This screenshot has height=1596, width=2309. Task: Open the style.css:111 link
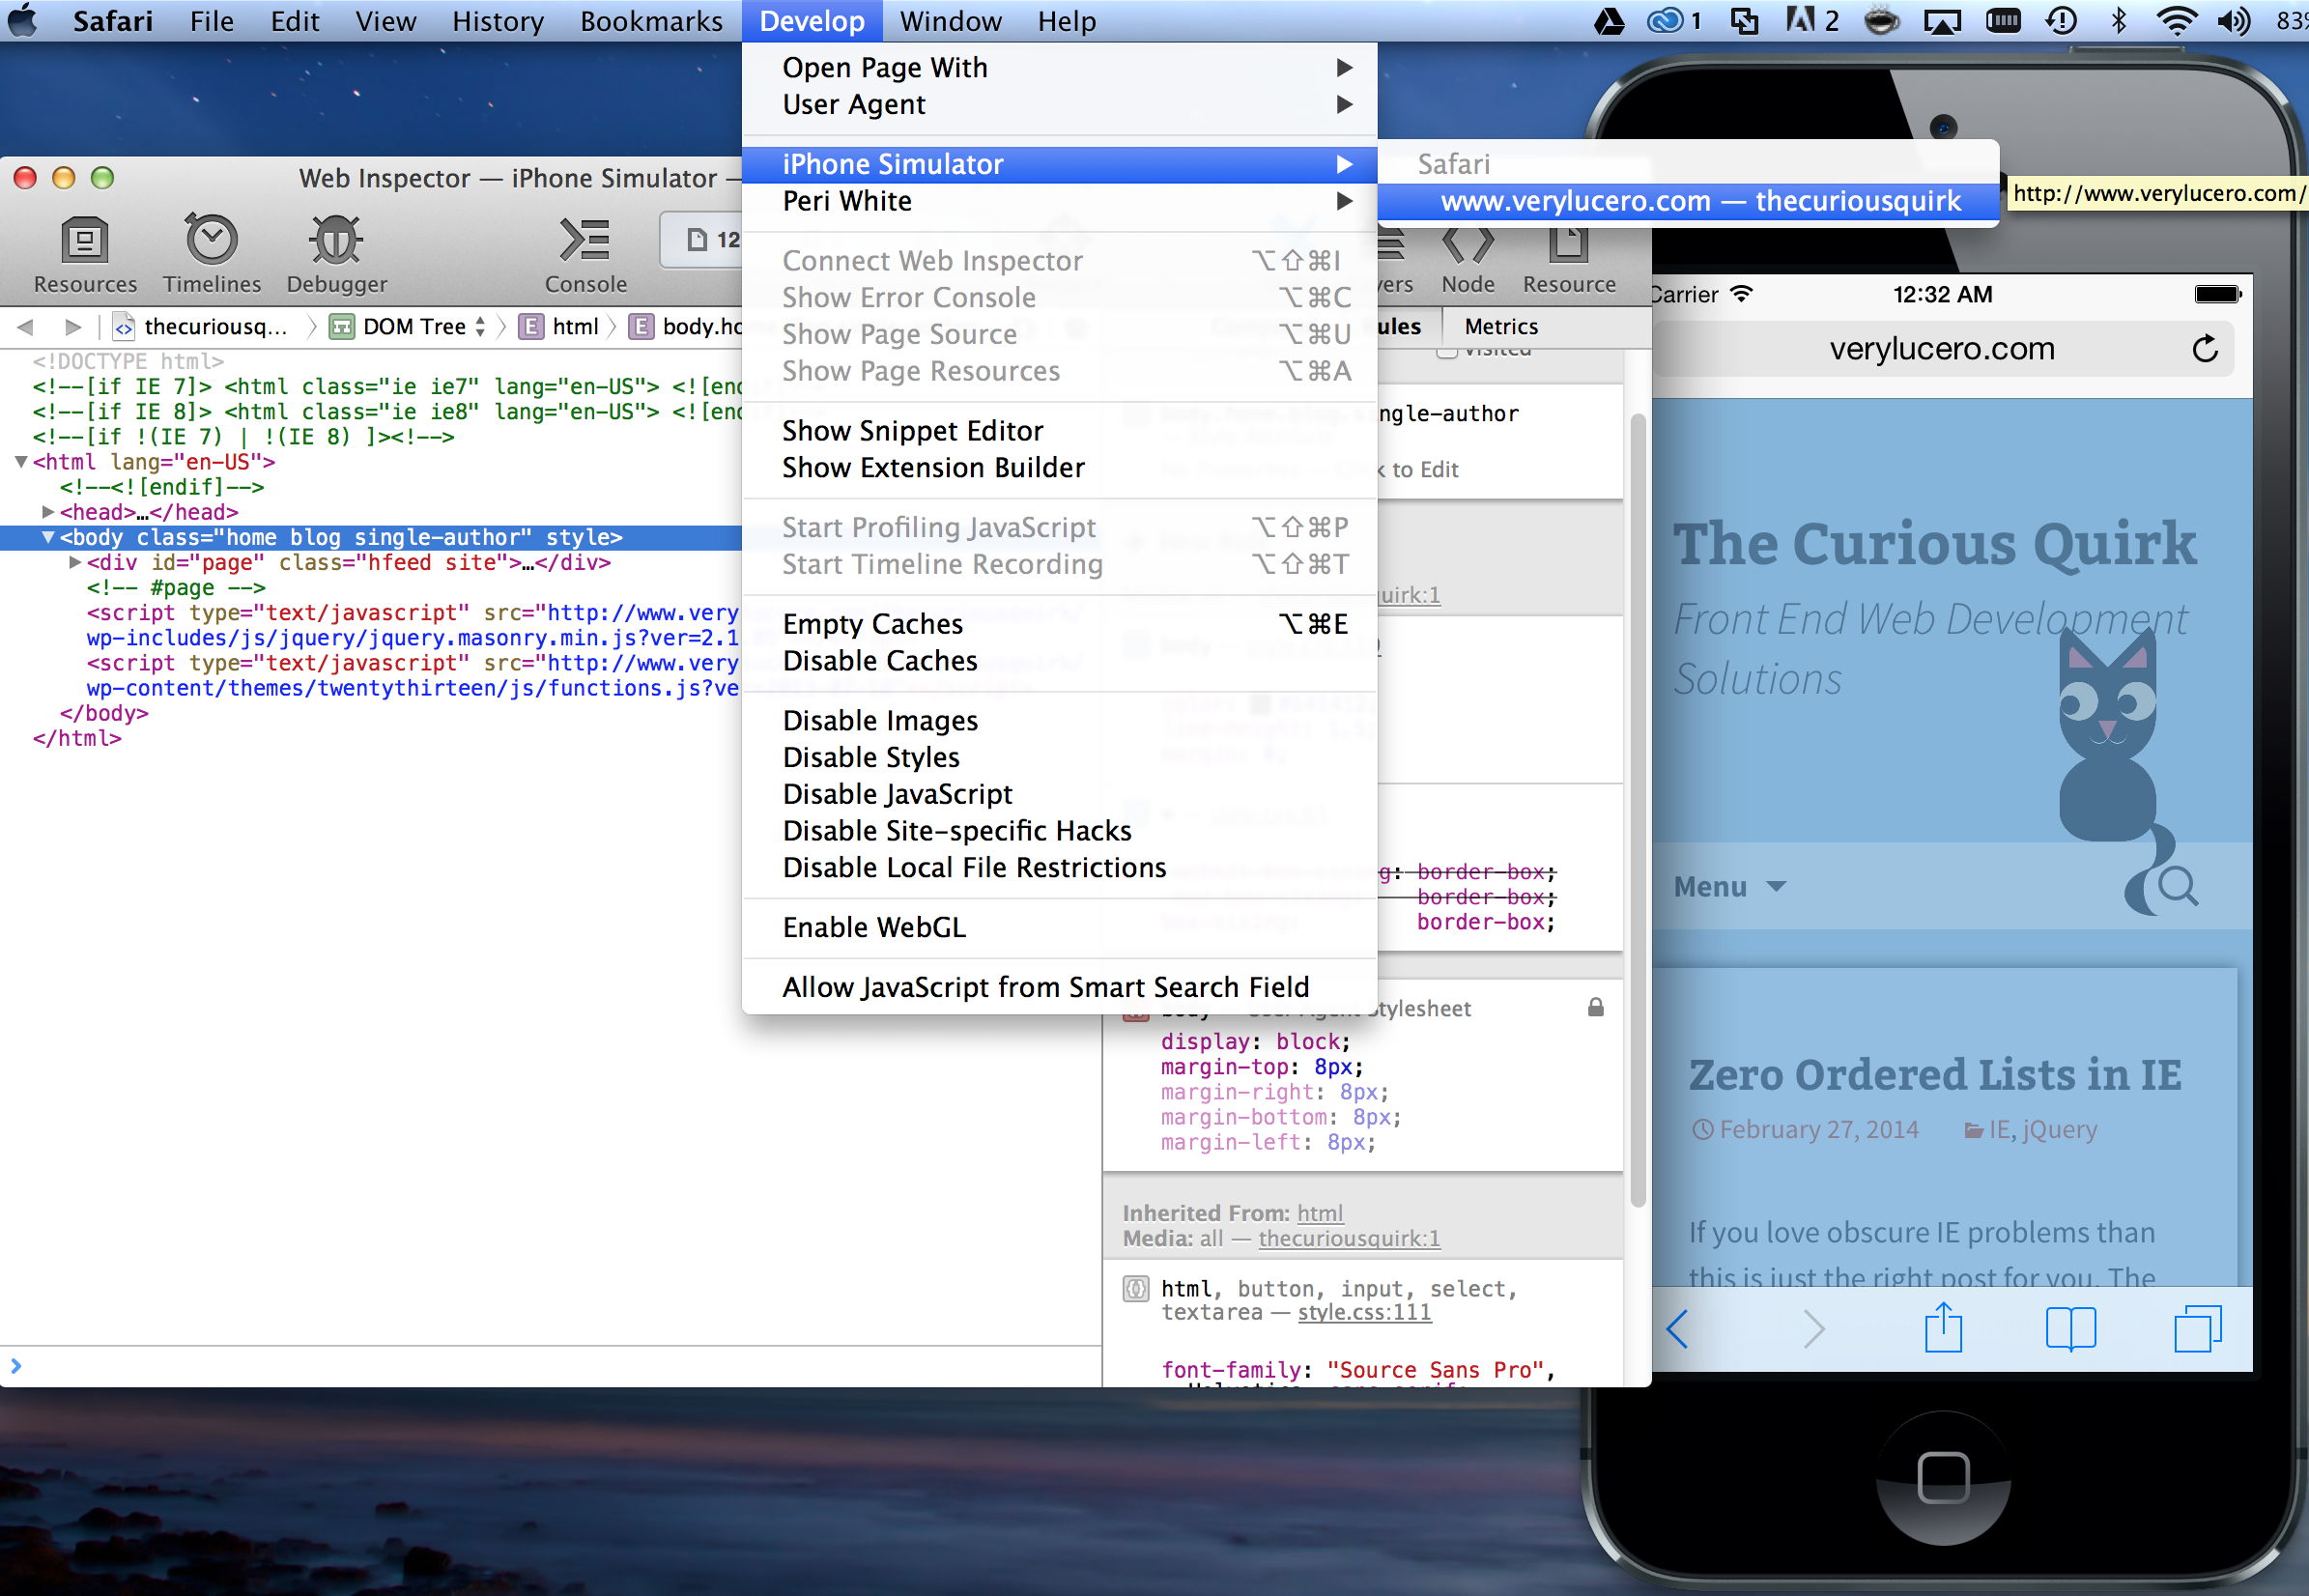(1364, 1312)
